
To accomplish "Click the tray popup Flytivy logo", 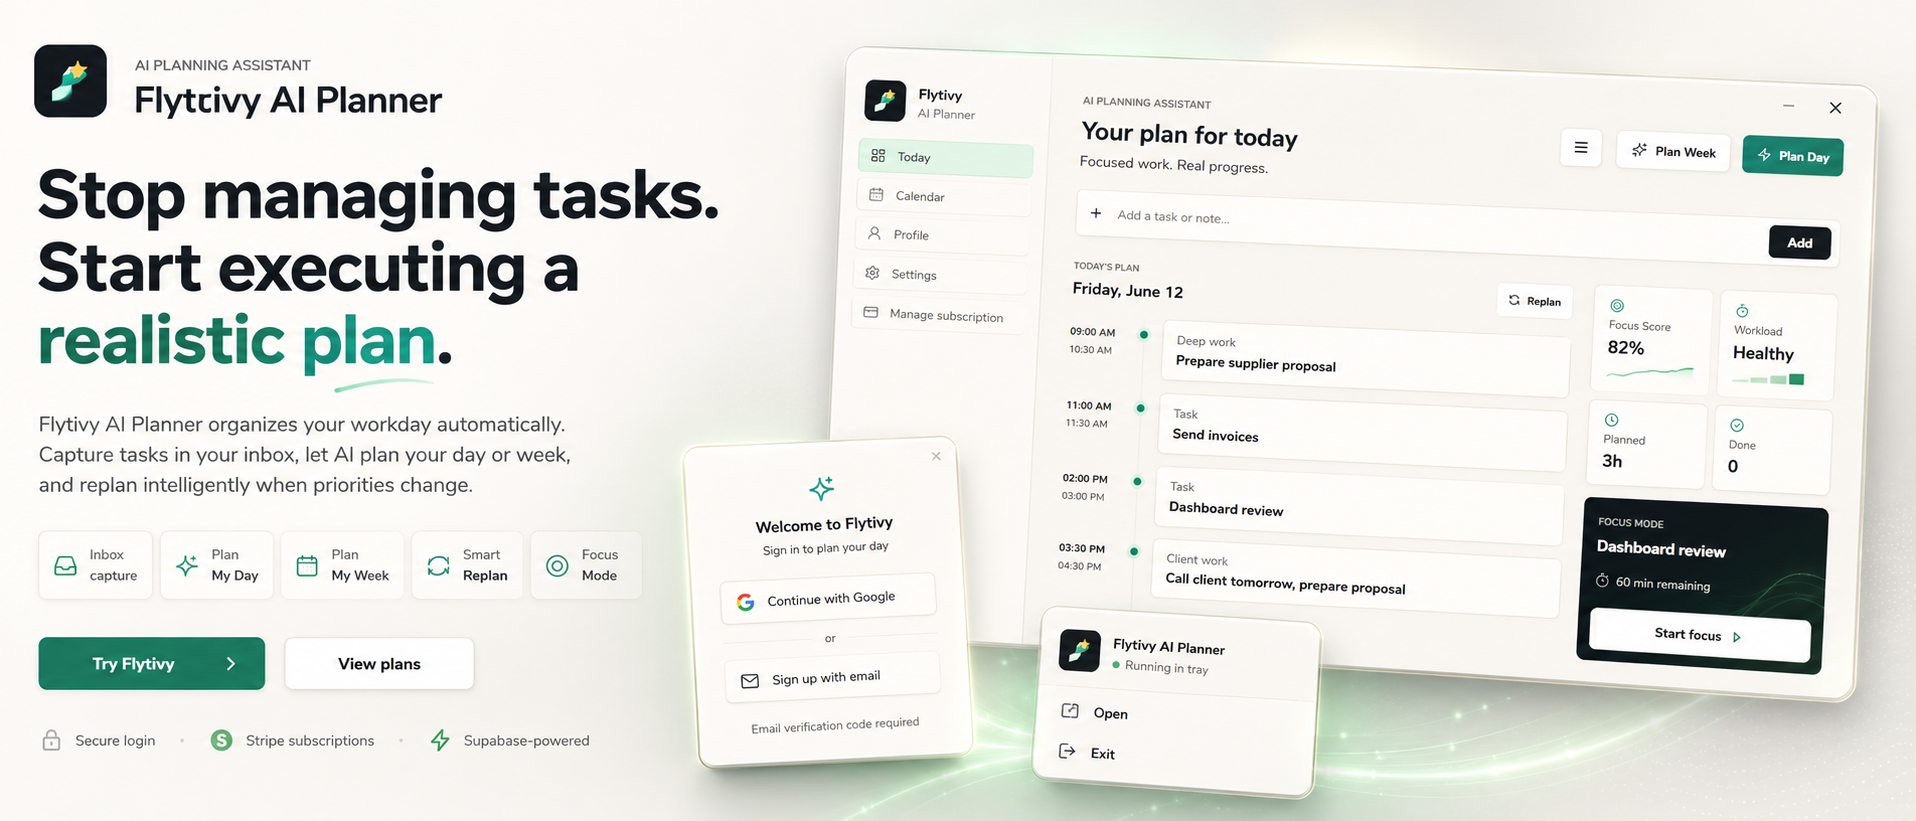I will point(1080,651).
